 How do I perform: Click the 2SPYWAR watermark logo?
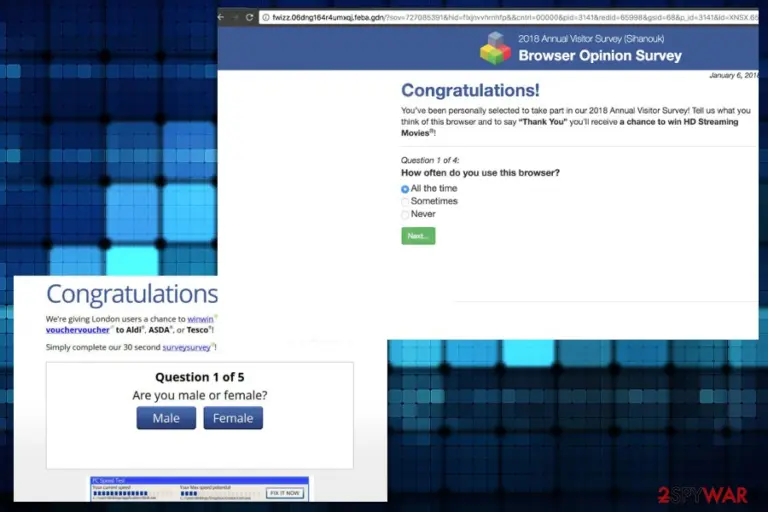703,495
